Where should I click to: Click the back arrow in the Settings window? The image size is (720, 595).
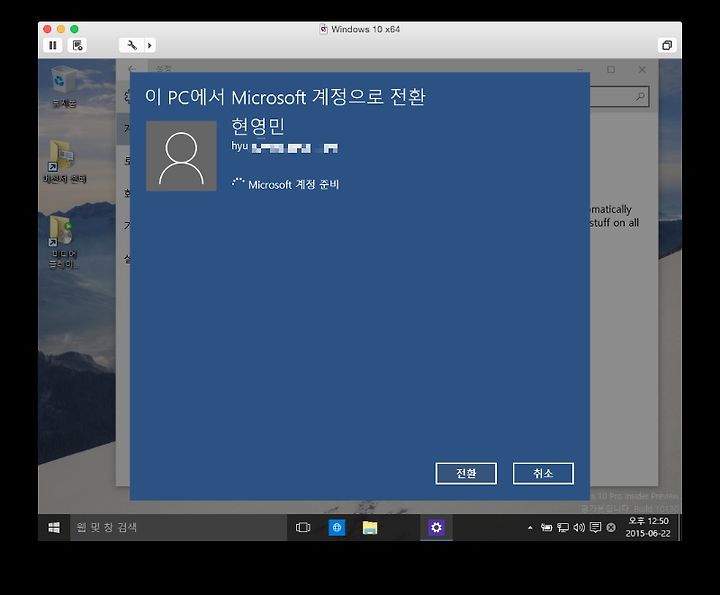(132, 68)
